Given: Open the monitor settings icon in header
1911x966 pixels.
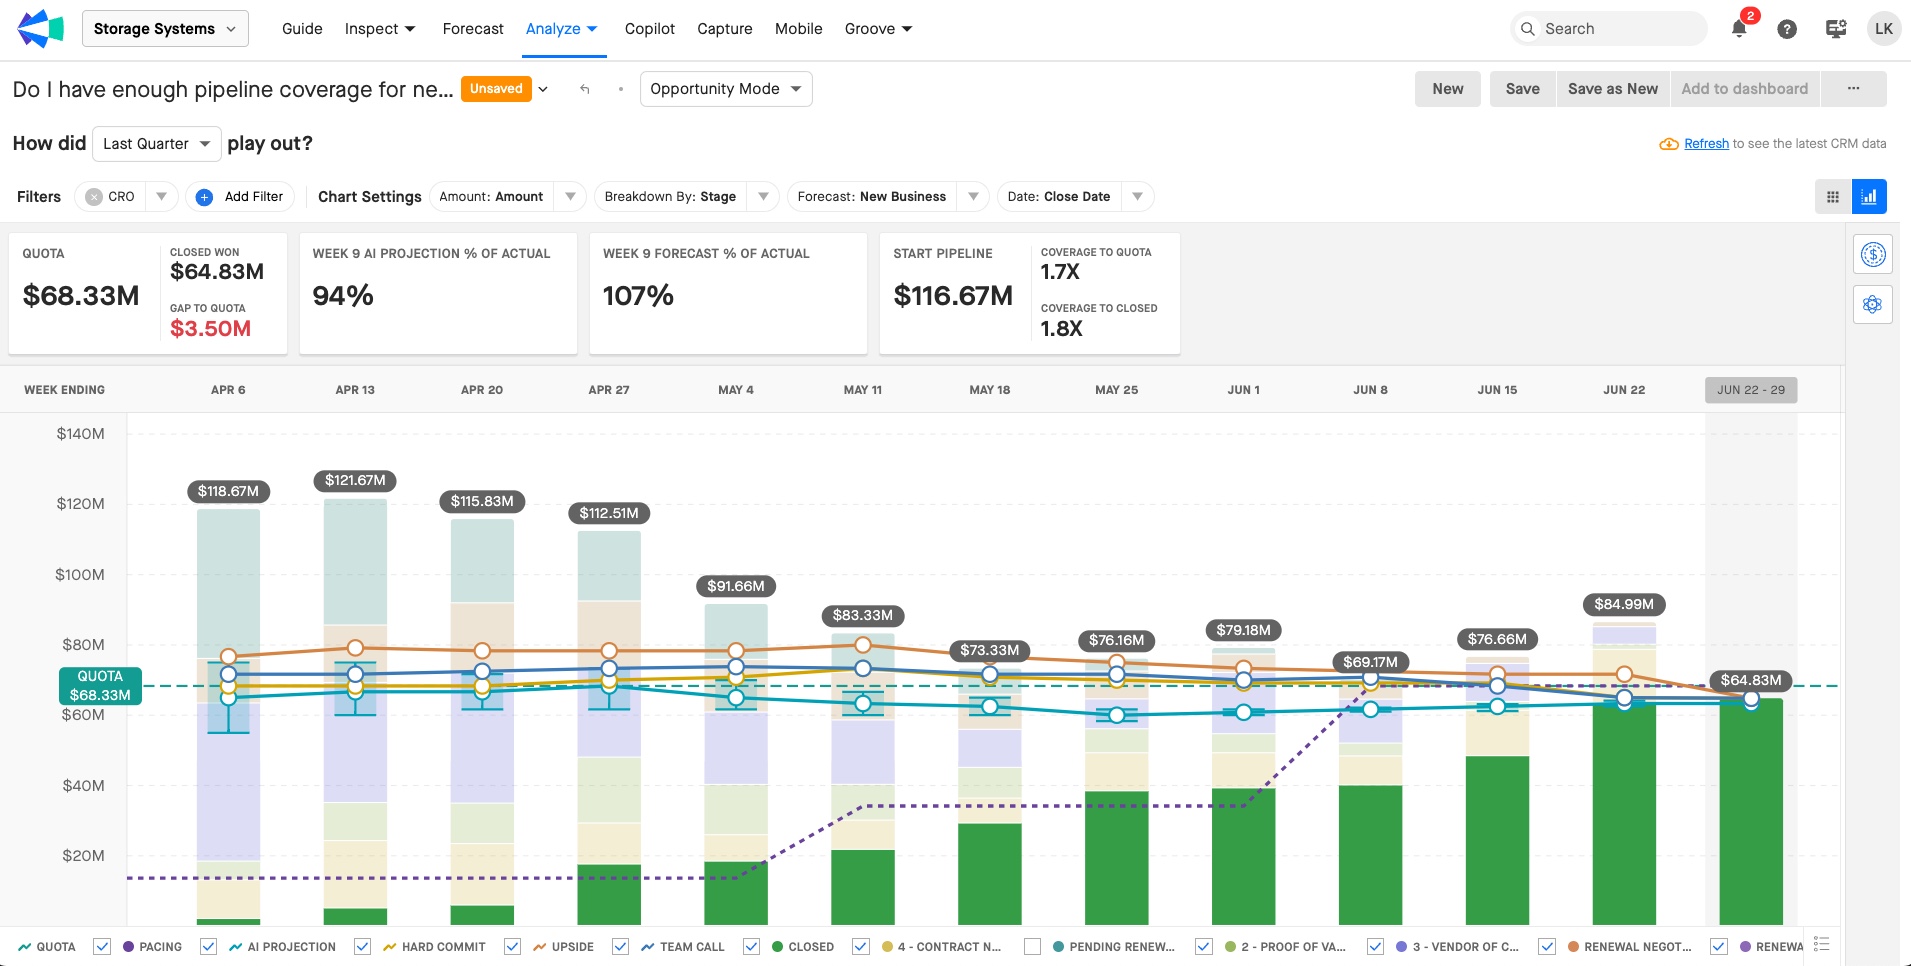Looking at the screenshot, I should pyautogui.click(x=1836, y=29).
